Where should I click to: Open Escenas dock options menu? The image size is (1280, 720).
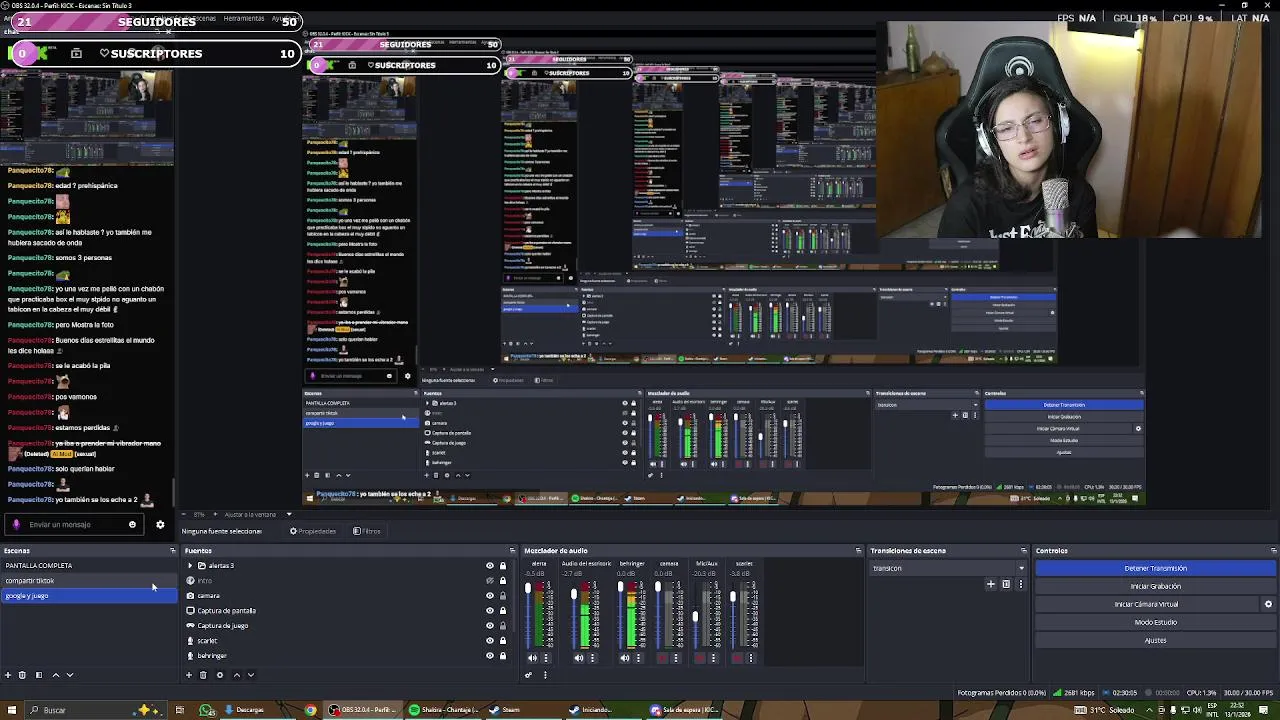coord(172,551)
